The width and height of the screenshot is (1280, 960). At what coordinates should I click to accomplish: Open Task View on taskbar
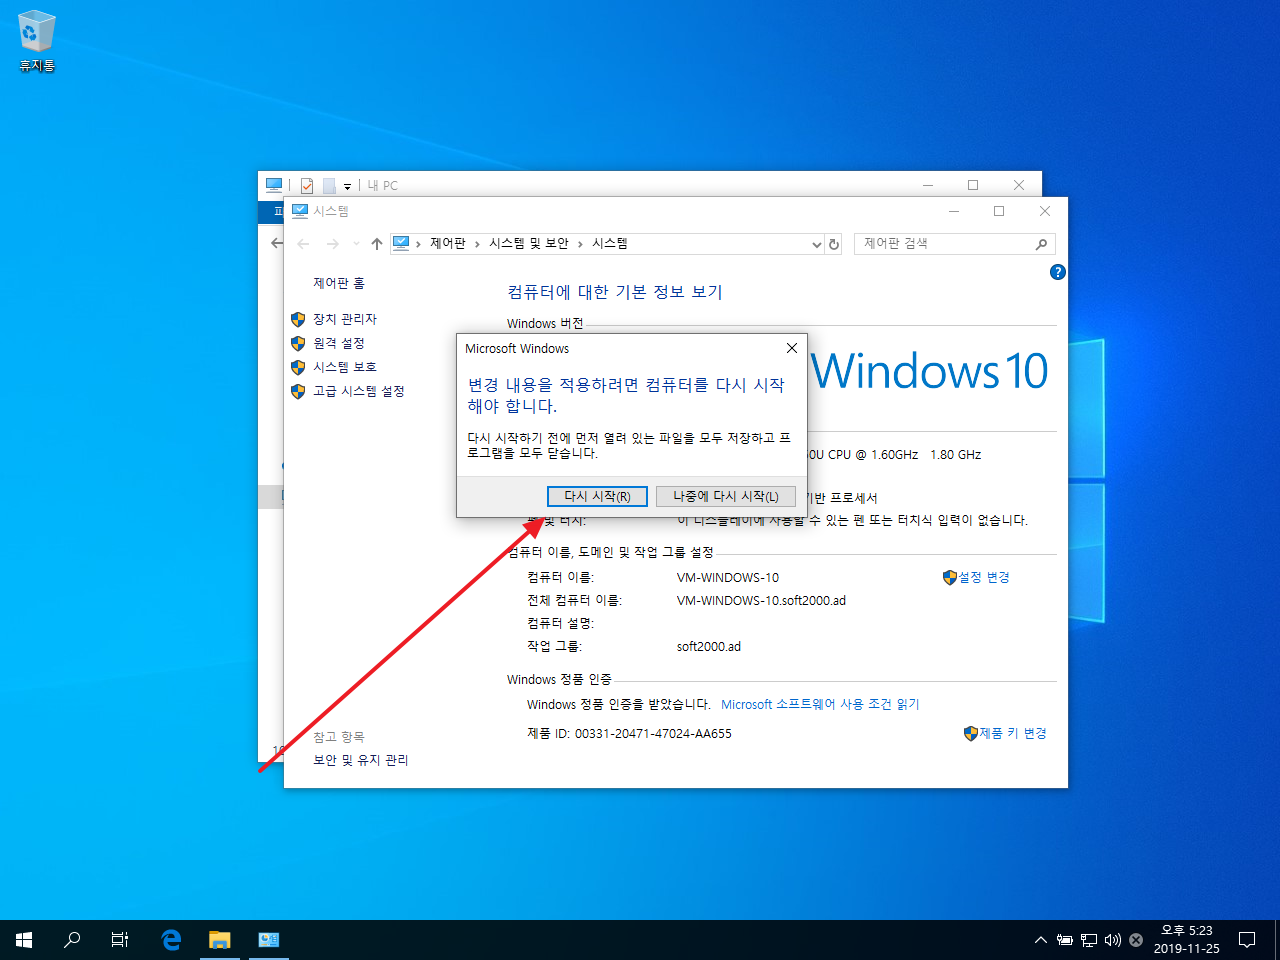point(120,940)
